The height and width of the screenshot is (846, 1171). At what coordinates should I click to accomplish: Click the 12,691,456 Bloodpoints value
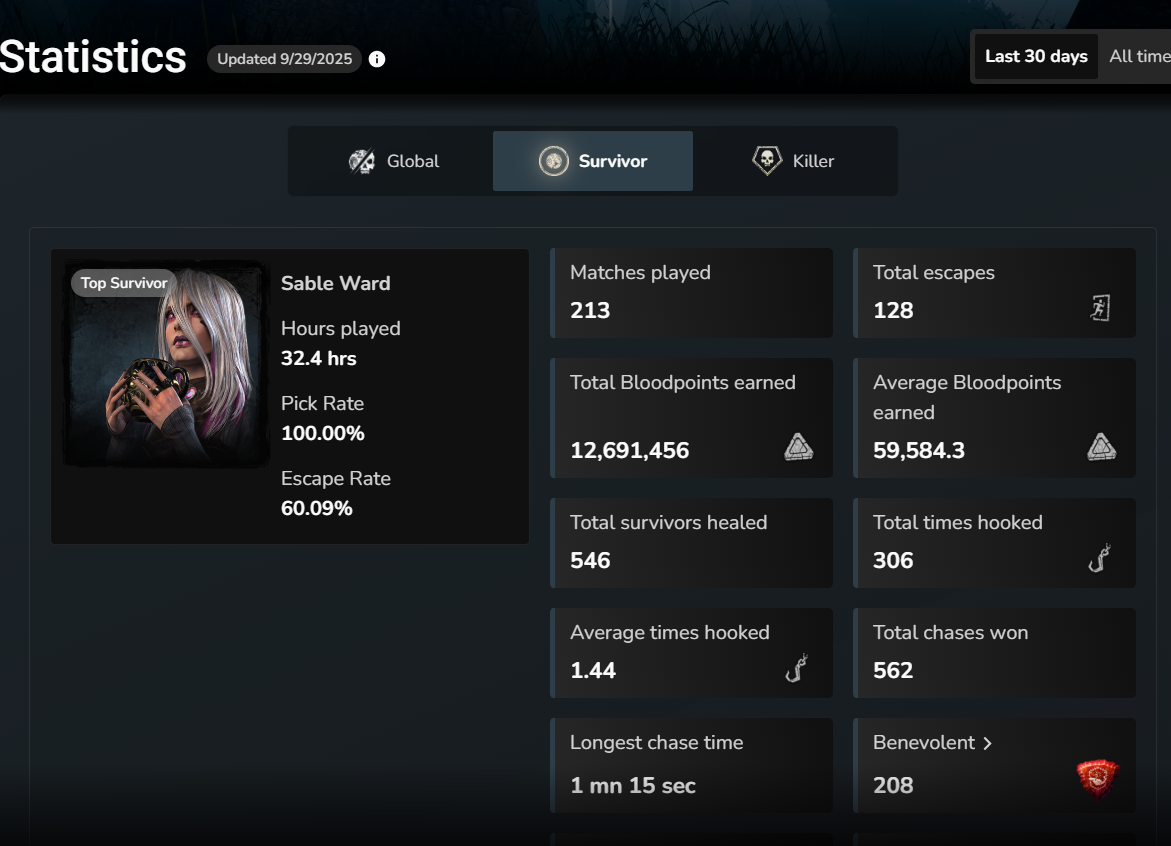630,450
